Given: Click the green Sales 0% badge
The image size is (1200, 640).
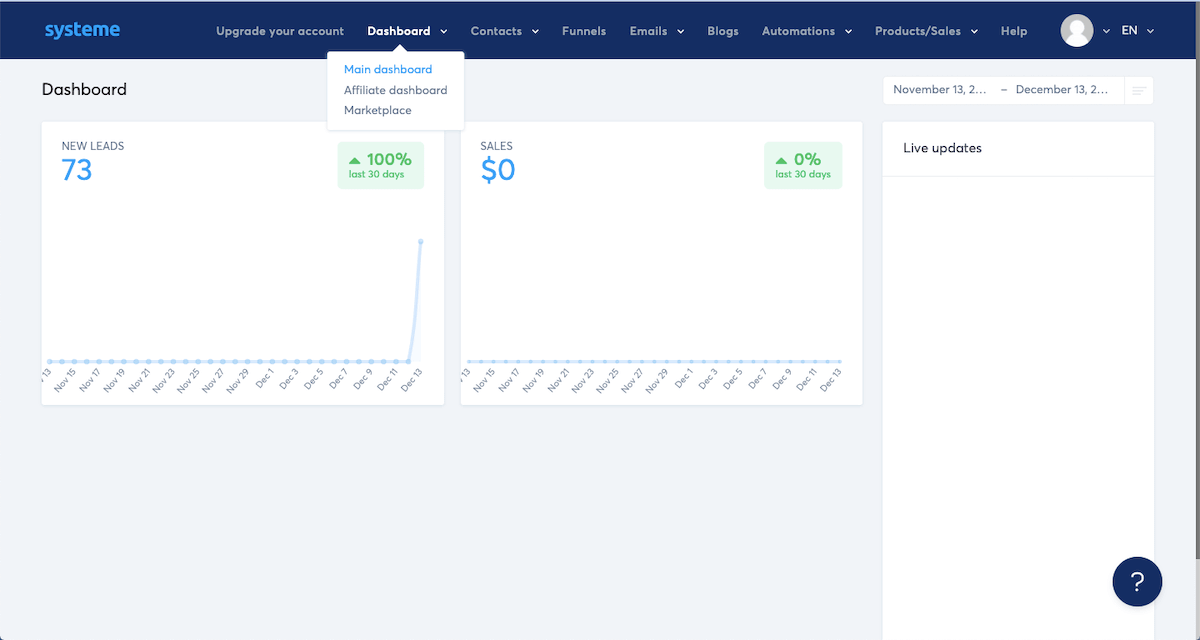Looking at the screenshot, I should pos(803,165).
